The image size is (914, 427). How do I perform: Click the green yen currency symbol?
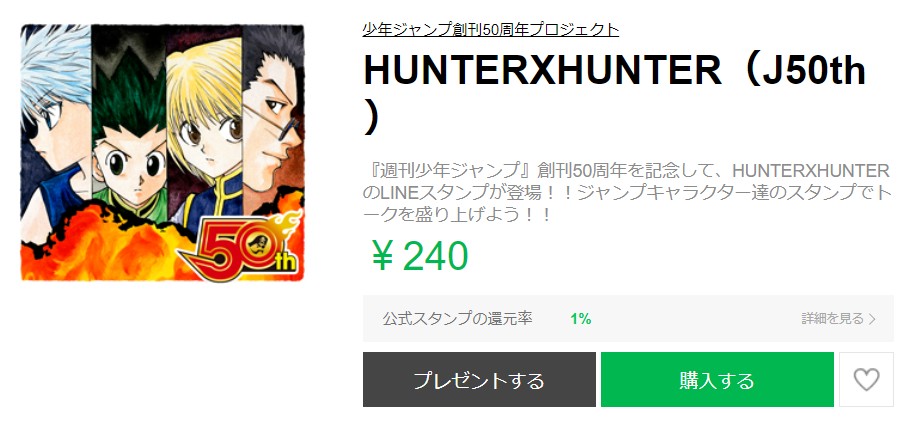(x=382, y=256)
